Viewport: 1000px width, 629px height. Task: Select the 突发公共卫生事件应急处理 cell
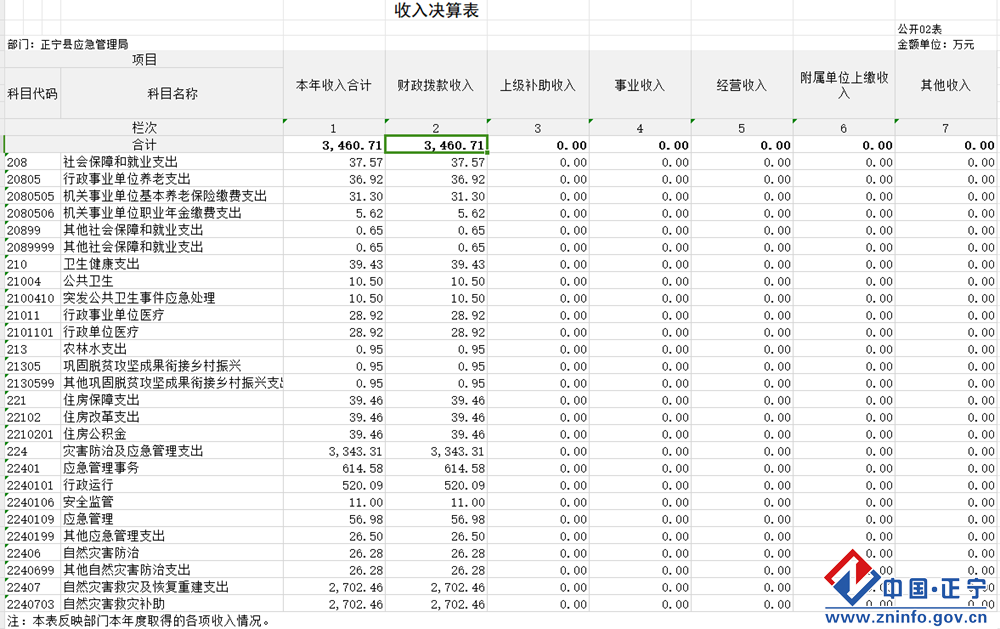(x=172, y=298)
